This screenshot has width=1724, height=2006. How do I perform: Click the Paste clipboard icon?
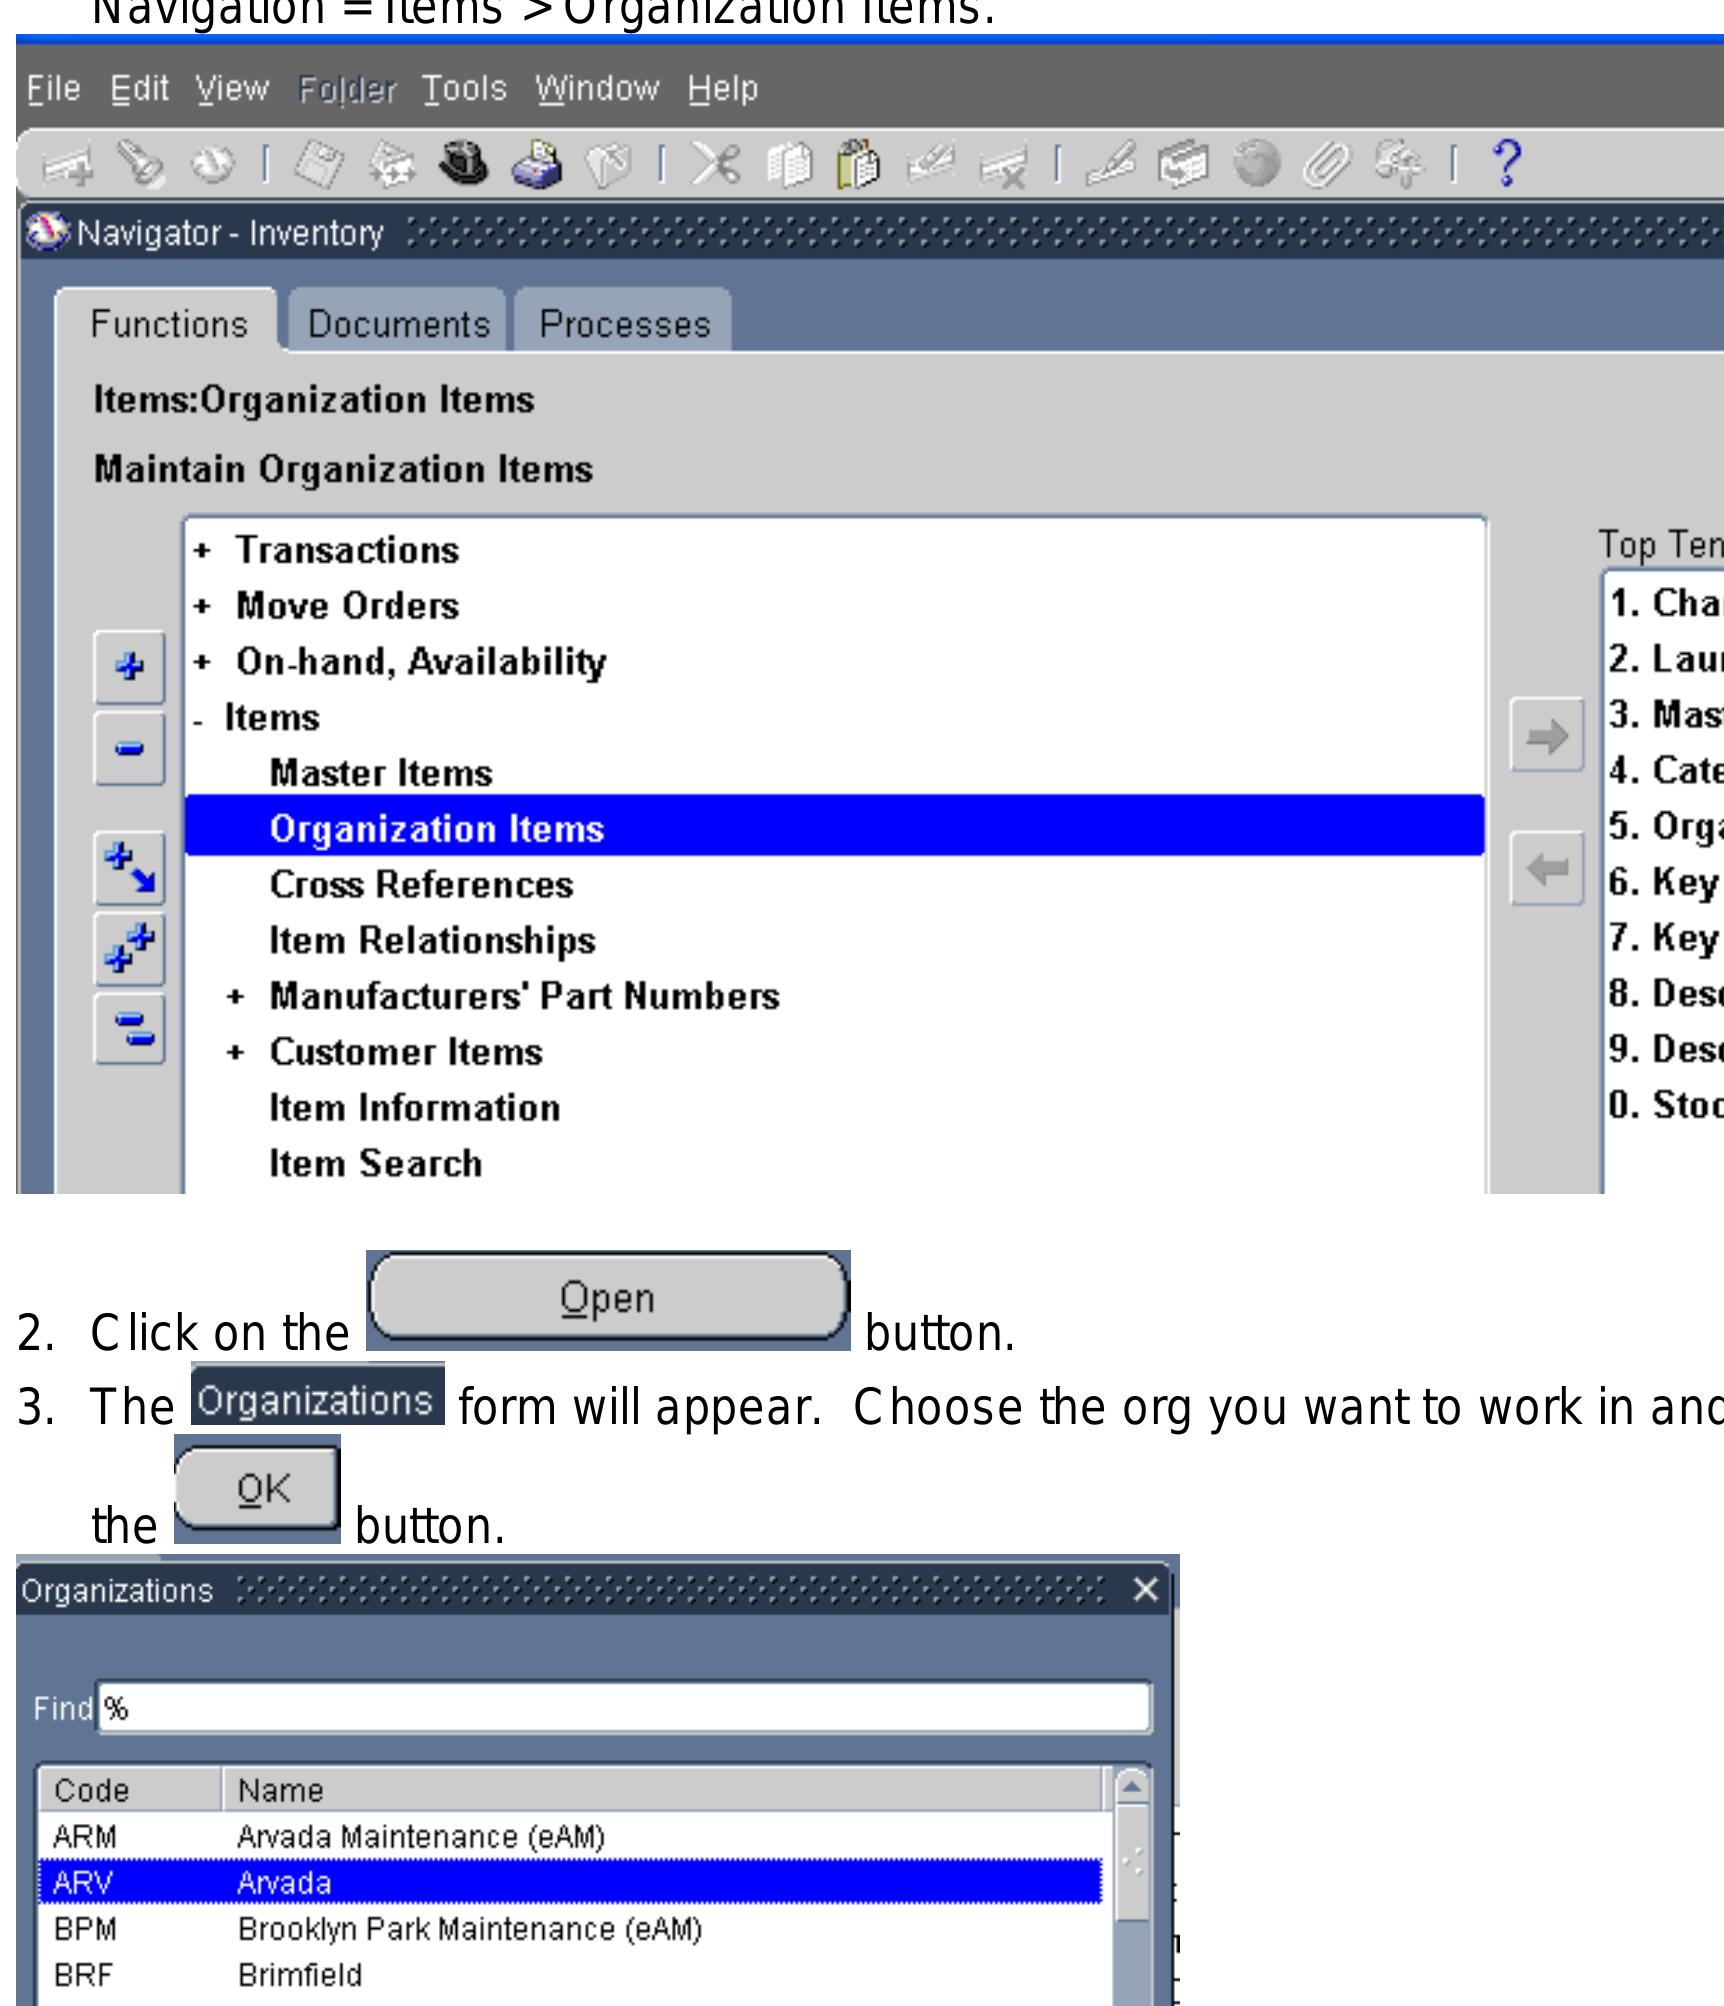click(x=857, y=164)
